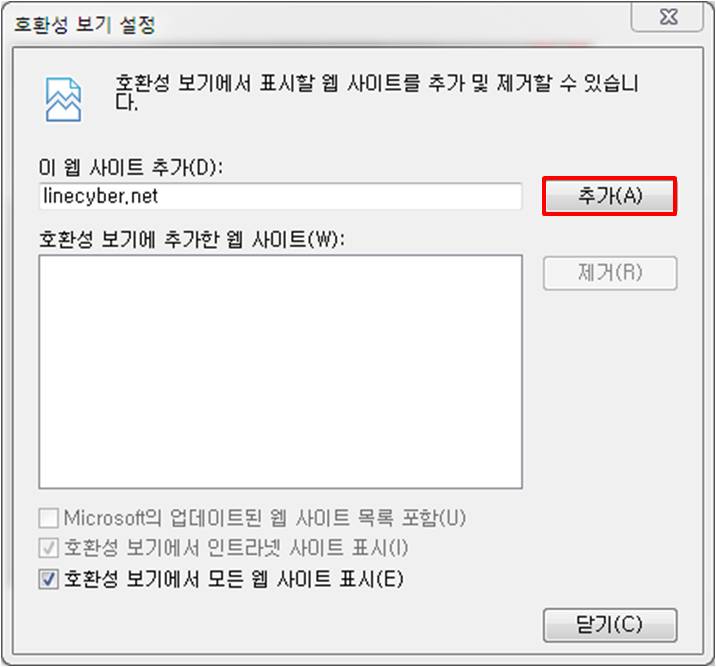Click the 호환성 보기에 추가한 웹 사이트(W) label
This screenshot has height=667, width=716.
click(x=192, y=239)
